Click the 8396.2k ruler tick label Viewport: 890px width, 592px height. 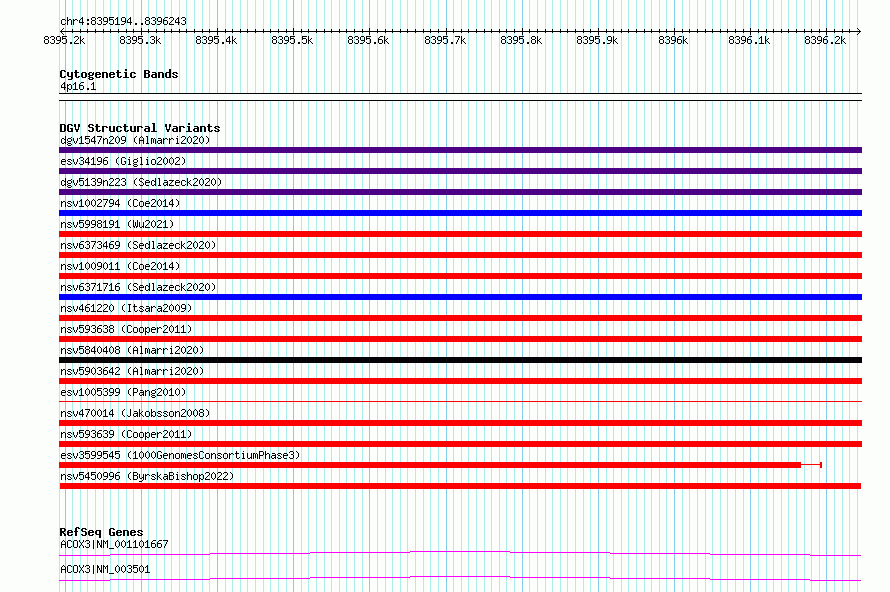click(825, 40)
